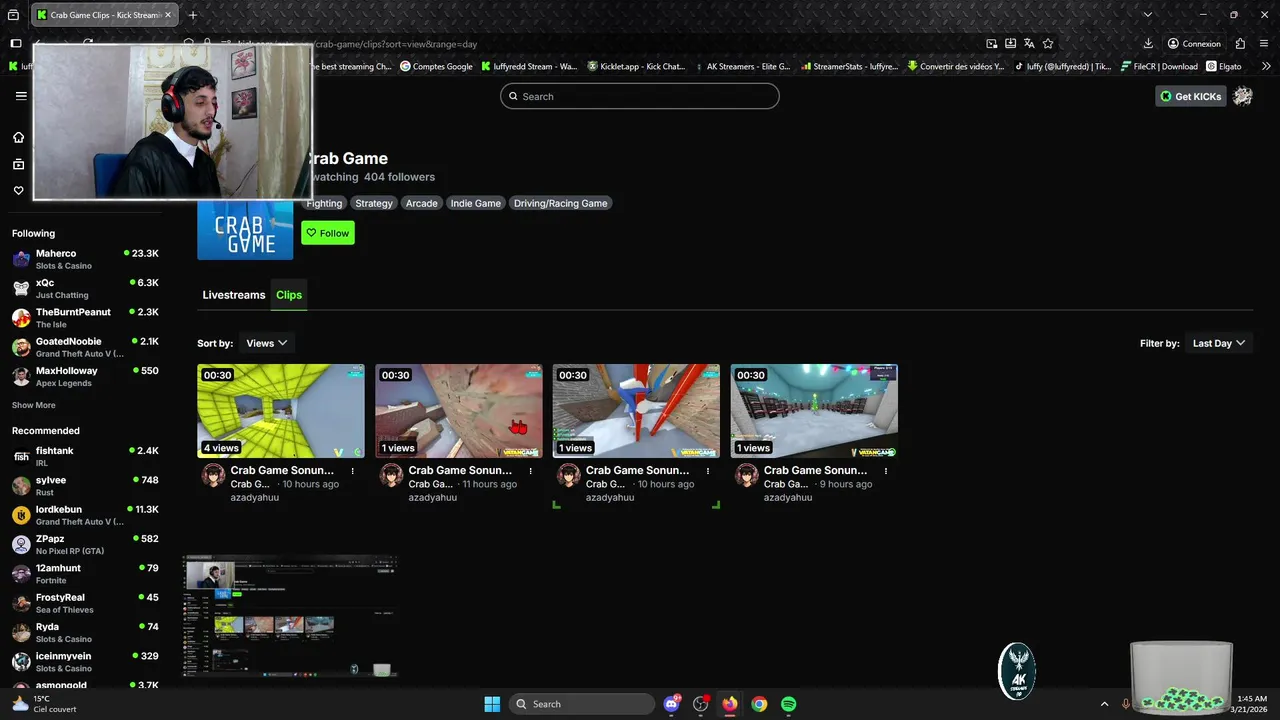Image resolution: width=1280 pixels, height=720 pixels.
Task: Select the Clips tab
Action: click(x=289, y=295)
